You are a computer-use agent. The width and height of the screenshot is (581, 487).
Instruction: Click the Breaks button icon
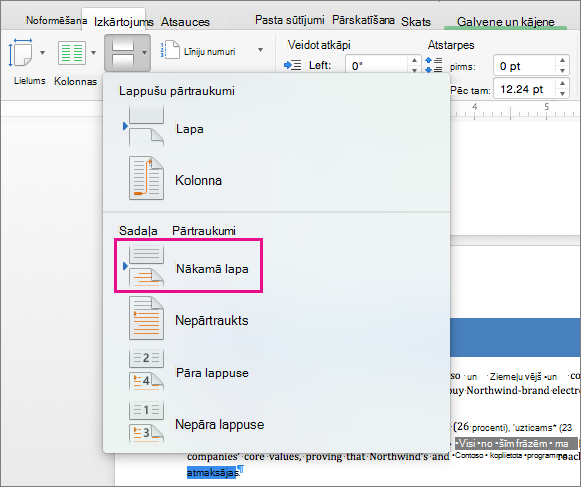point(123,53)
